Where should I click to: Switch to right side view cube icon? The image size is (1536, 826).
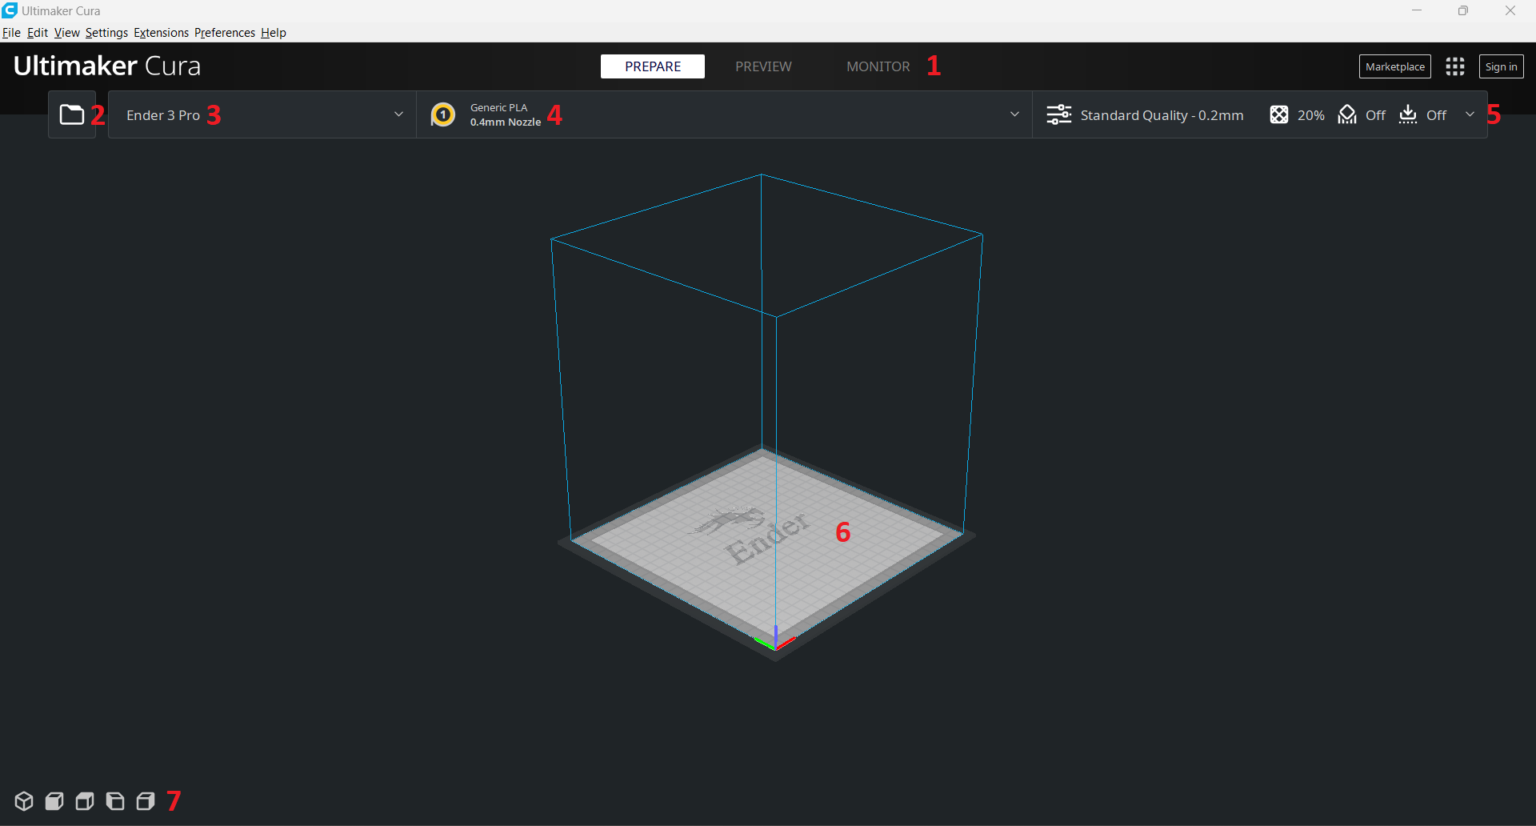pos(145,801)
